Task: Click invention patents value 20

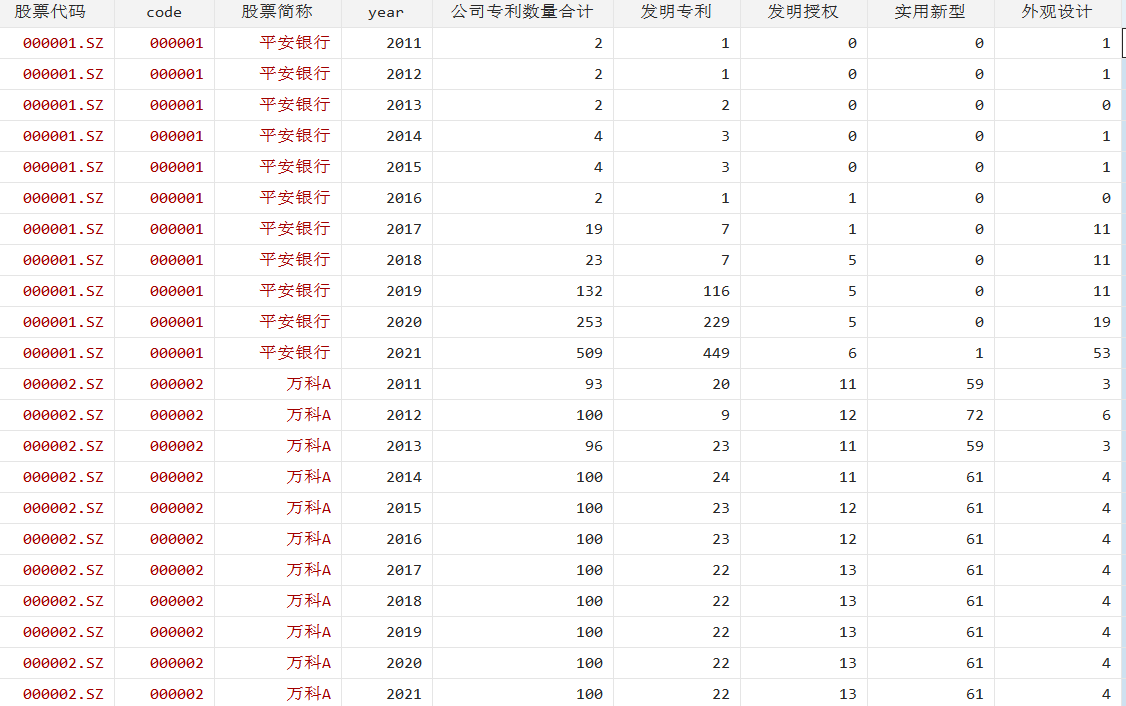Action: coord(721,384)
